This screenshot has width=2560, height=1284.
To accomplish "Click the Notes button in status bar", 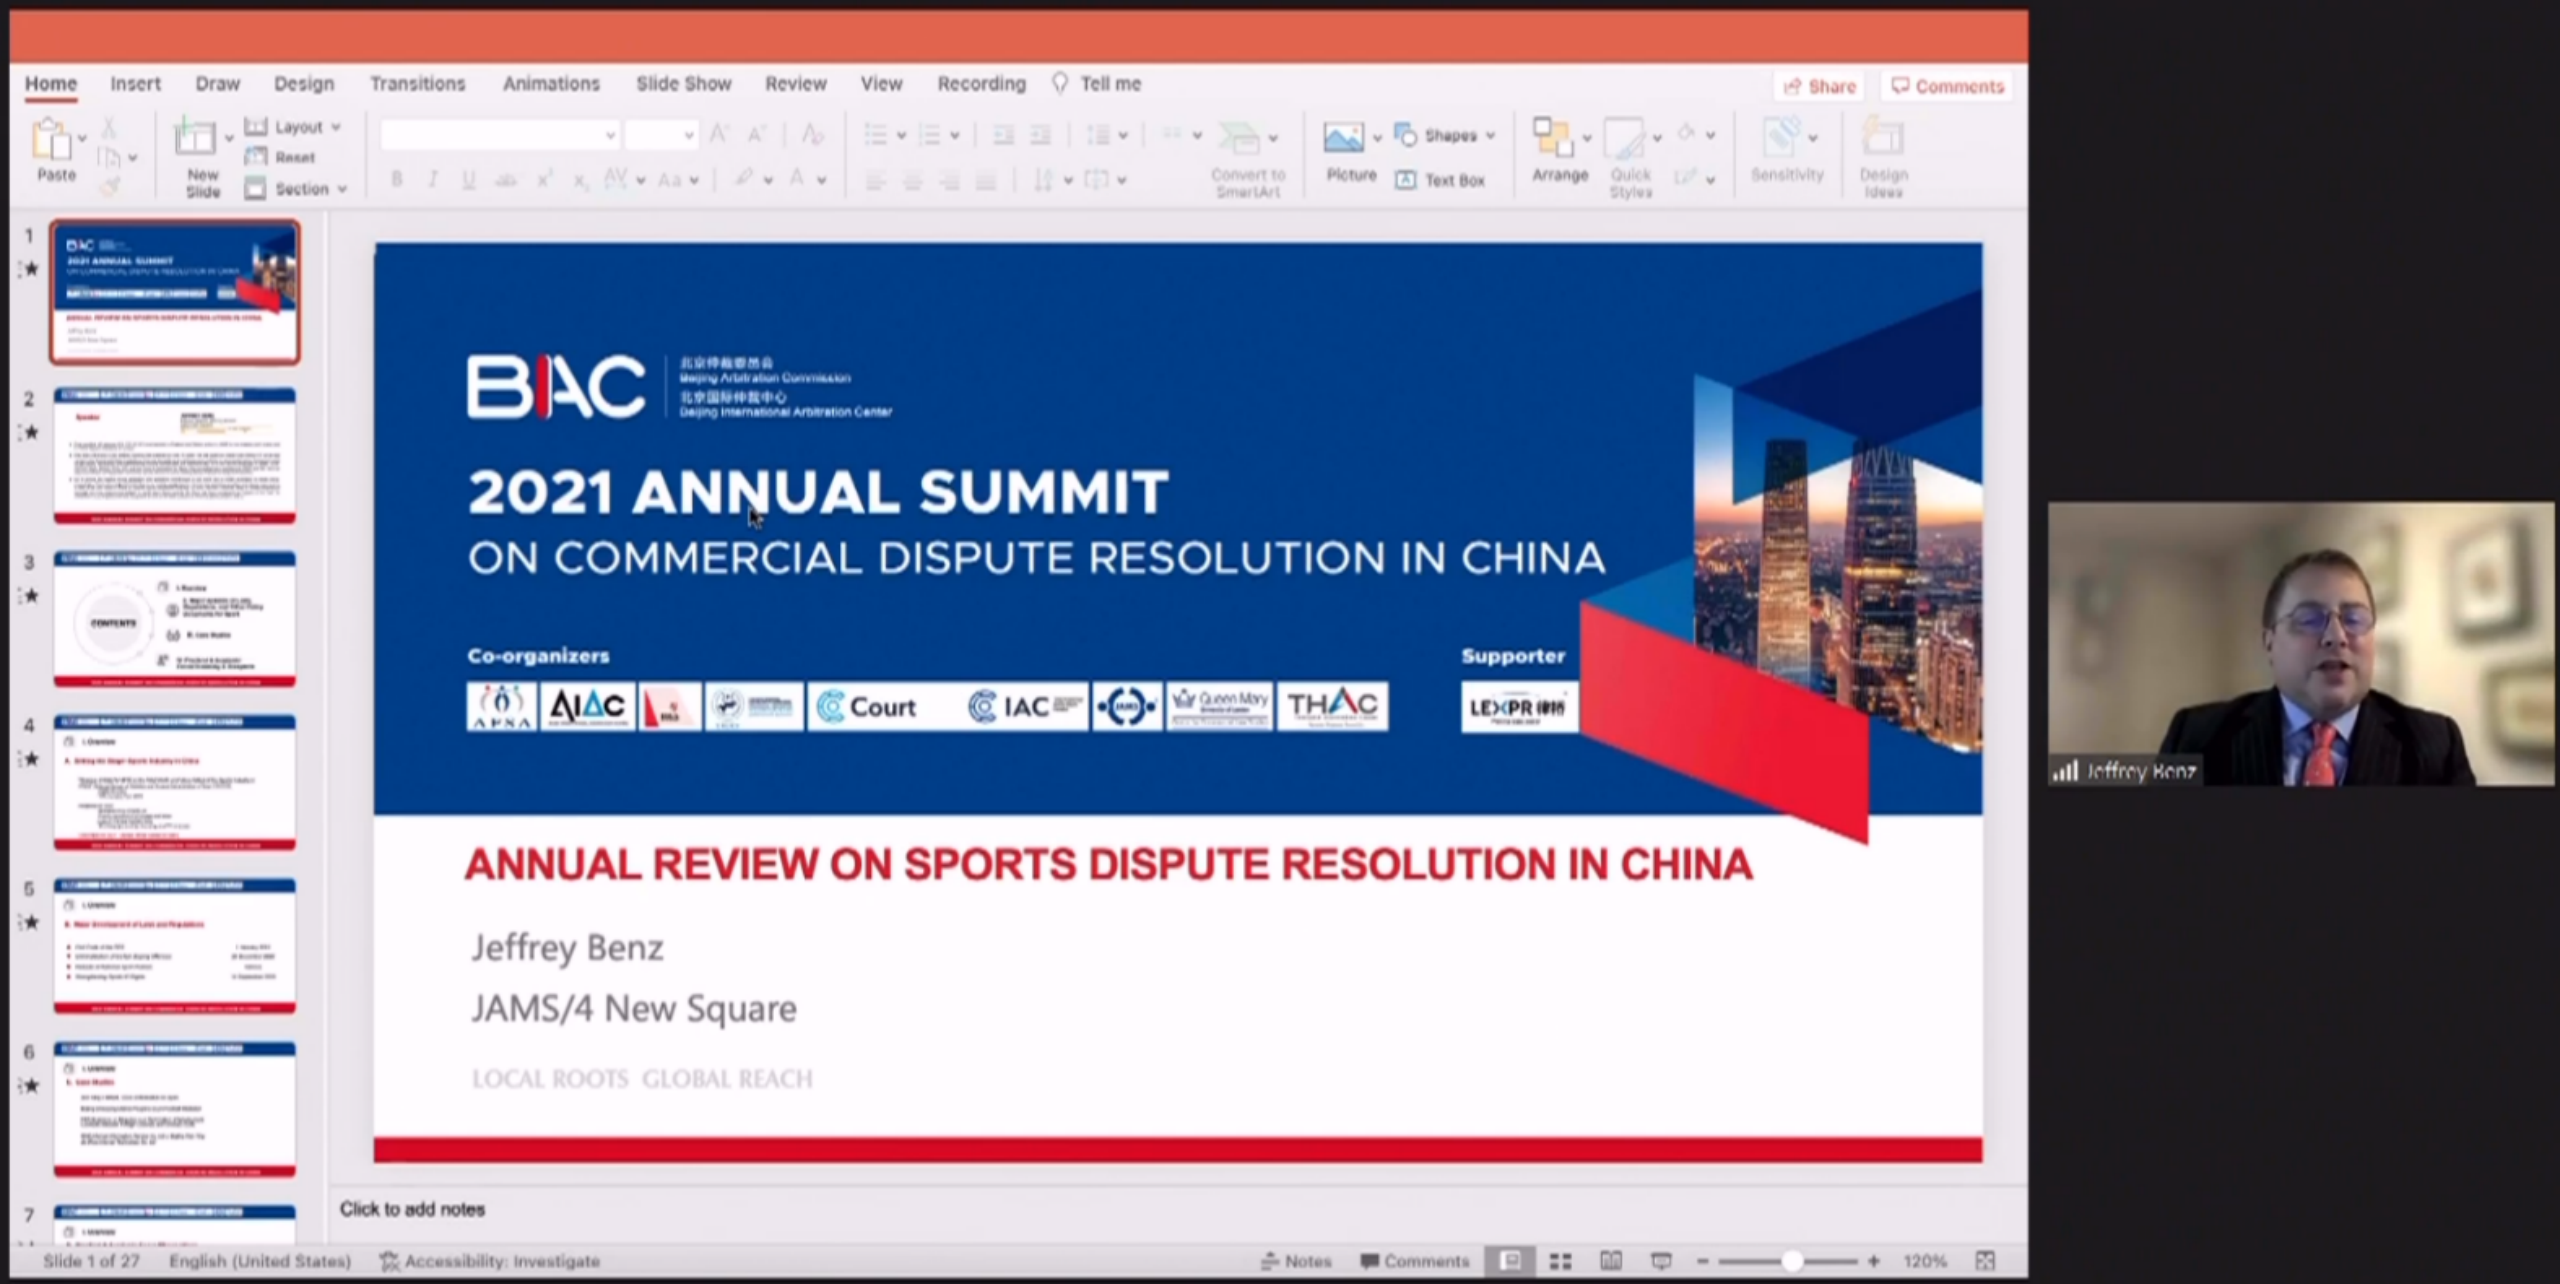I will click(1296, 1261).
